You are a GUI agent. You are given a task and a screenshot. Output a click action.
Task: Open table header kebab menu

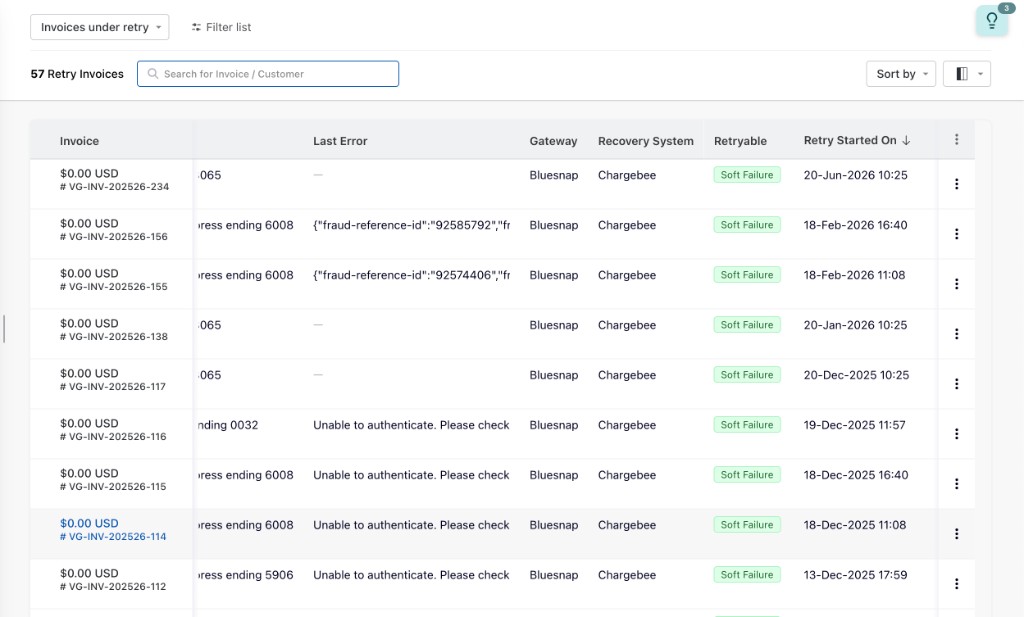(x=956, y=140)
